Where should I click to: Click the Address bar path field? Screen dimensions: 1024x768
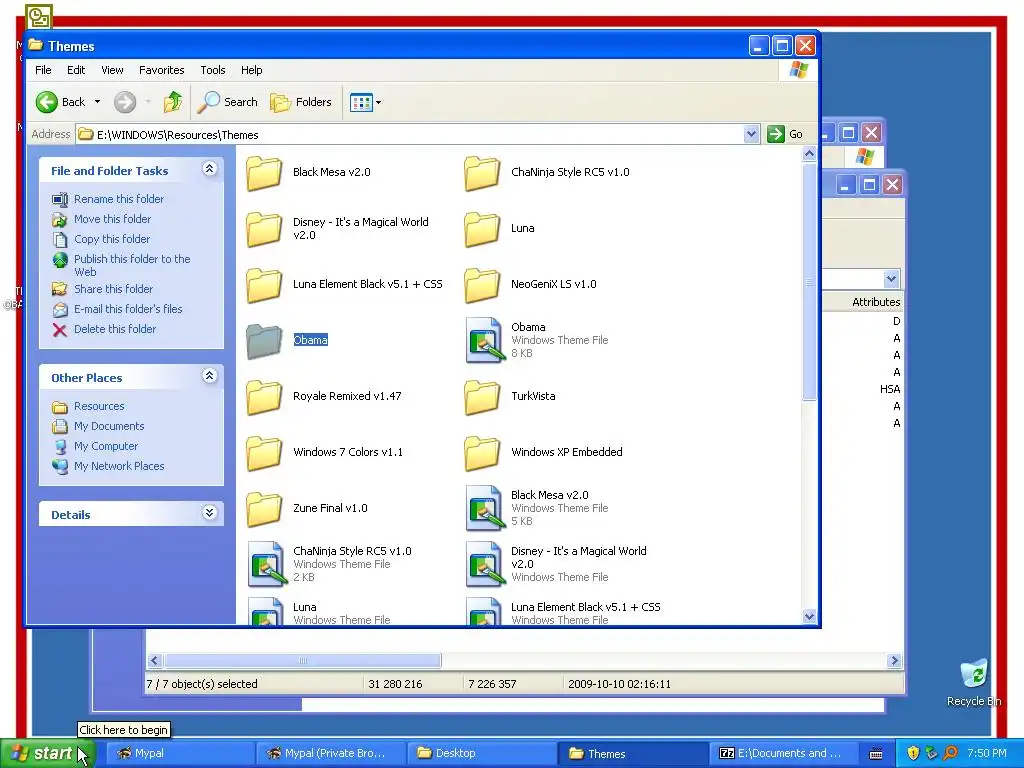pos(418,135)
